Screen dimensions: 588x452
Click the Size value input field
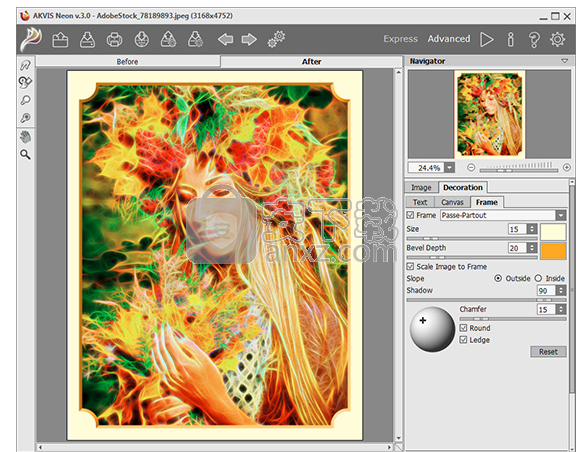(x=518, y=229)
